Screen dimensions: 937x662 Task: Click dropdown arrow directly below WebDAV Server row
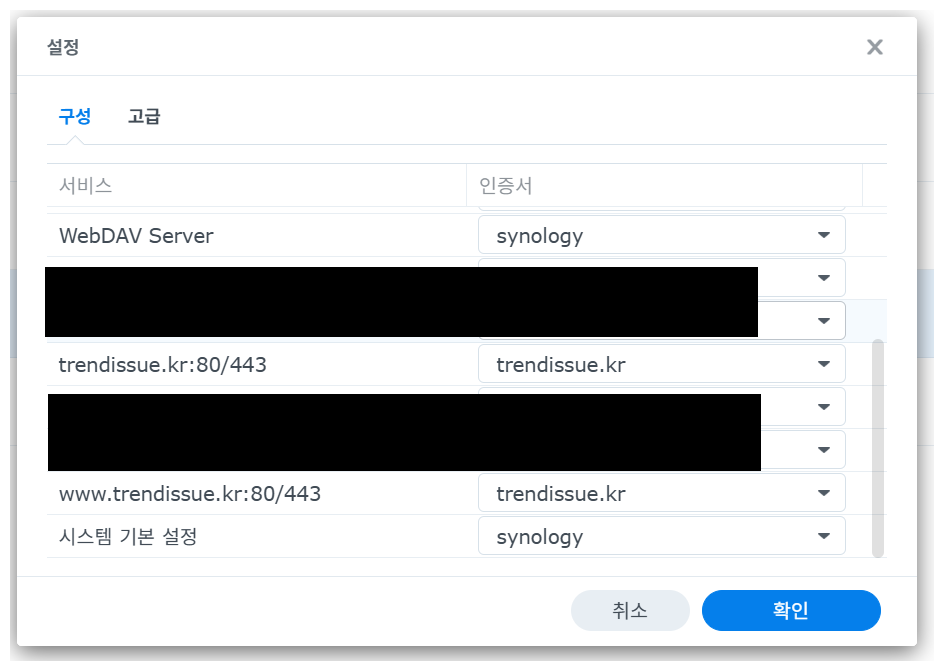coord(823,278)
